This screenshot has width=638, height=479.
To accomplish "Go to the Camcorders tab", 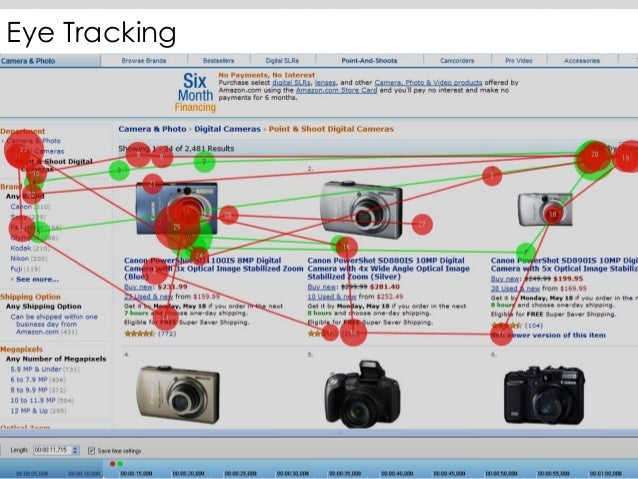I will (457, 61).
